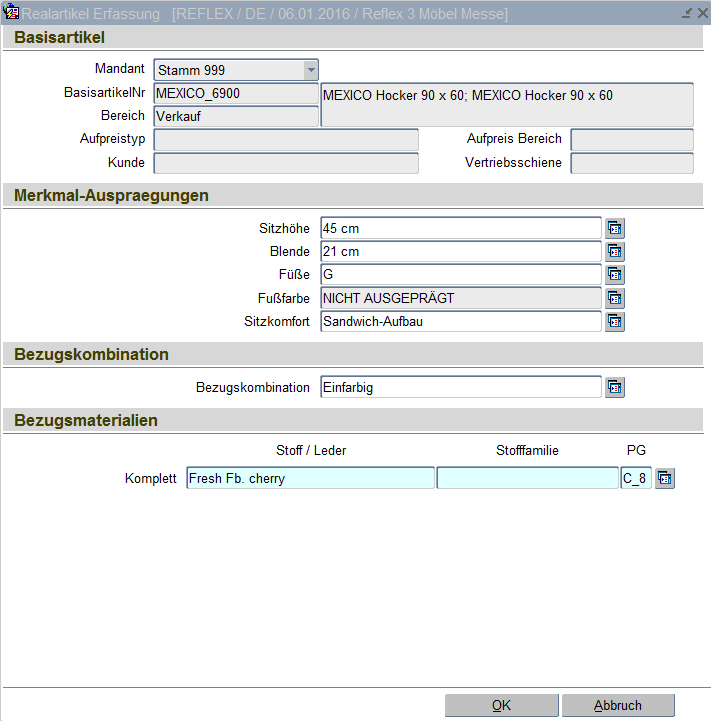
Task: Focus the Sitzkomfort field with Sandwich-Aufbau
Action: (460, 321)
